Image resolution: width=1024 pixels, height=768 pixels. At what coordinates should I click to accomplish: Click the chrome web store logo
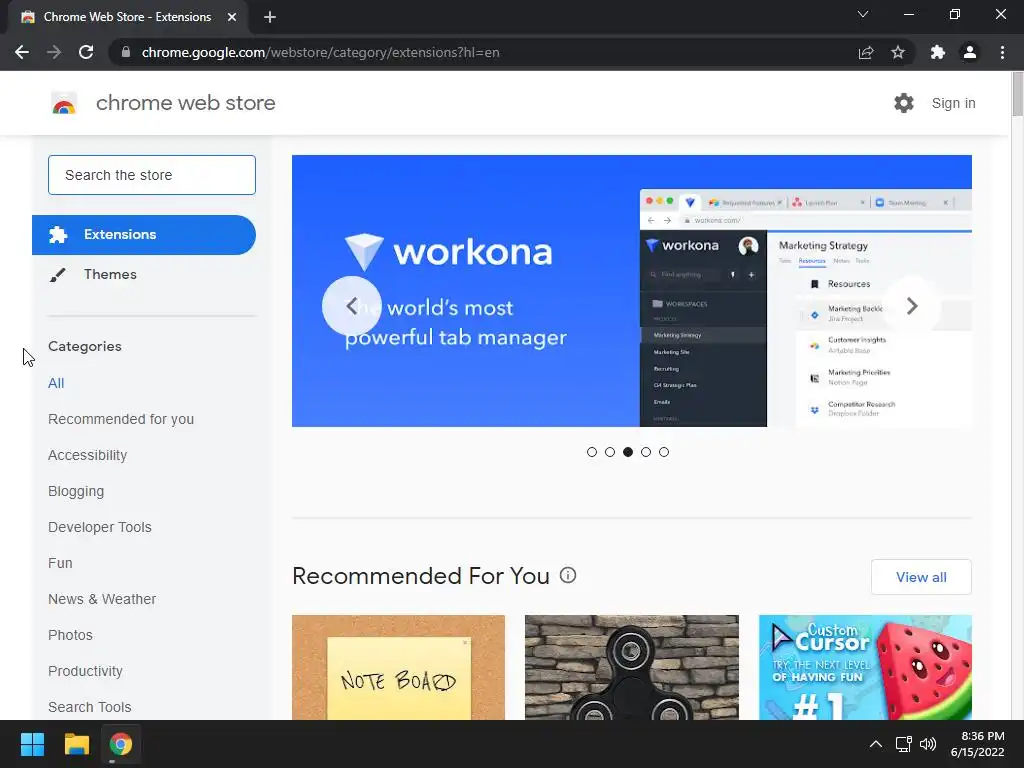click(64, 103)
